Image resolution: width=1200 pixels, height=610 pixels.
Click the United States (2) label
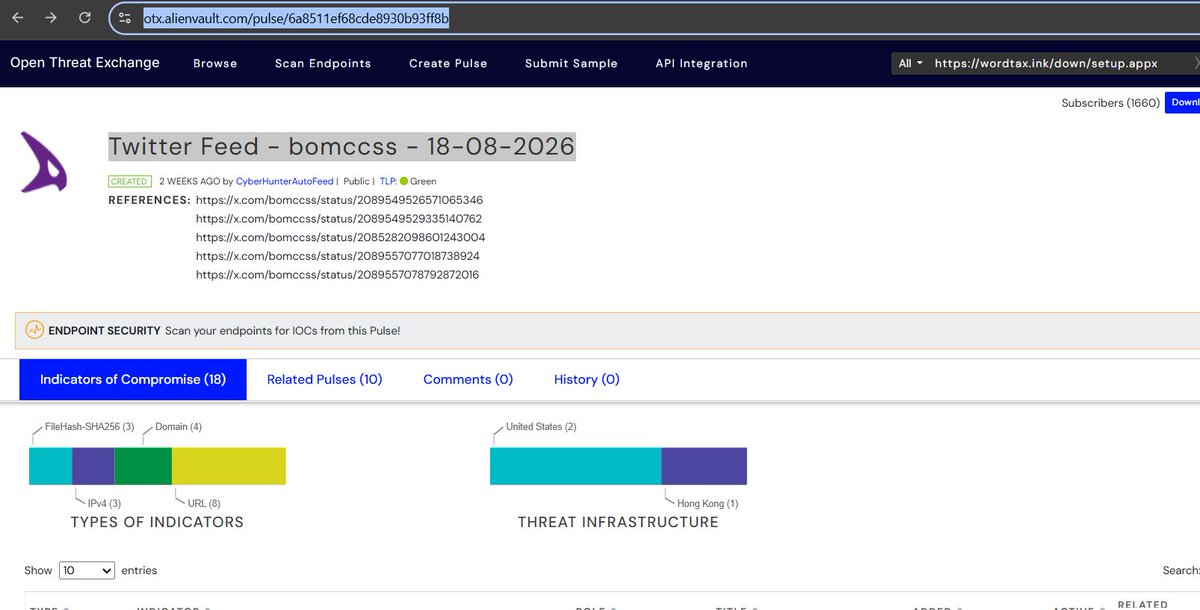pyautogui.click(x=541, y=427)
